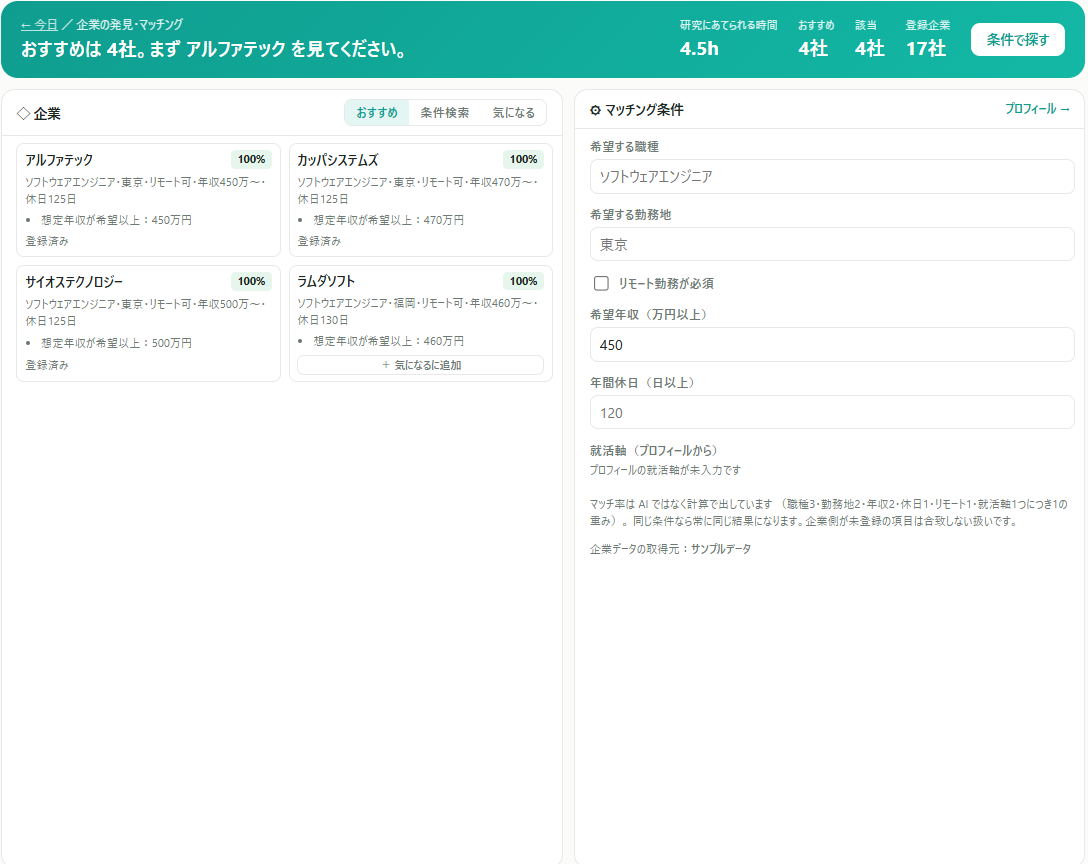Click the 企業の発見・マッチング breadcrumb text

(x=130, y=25)
